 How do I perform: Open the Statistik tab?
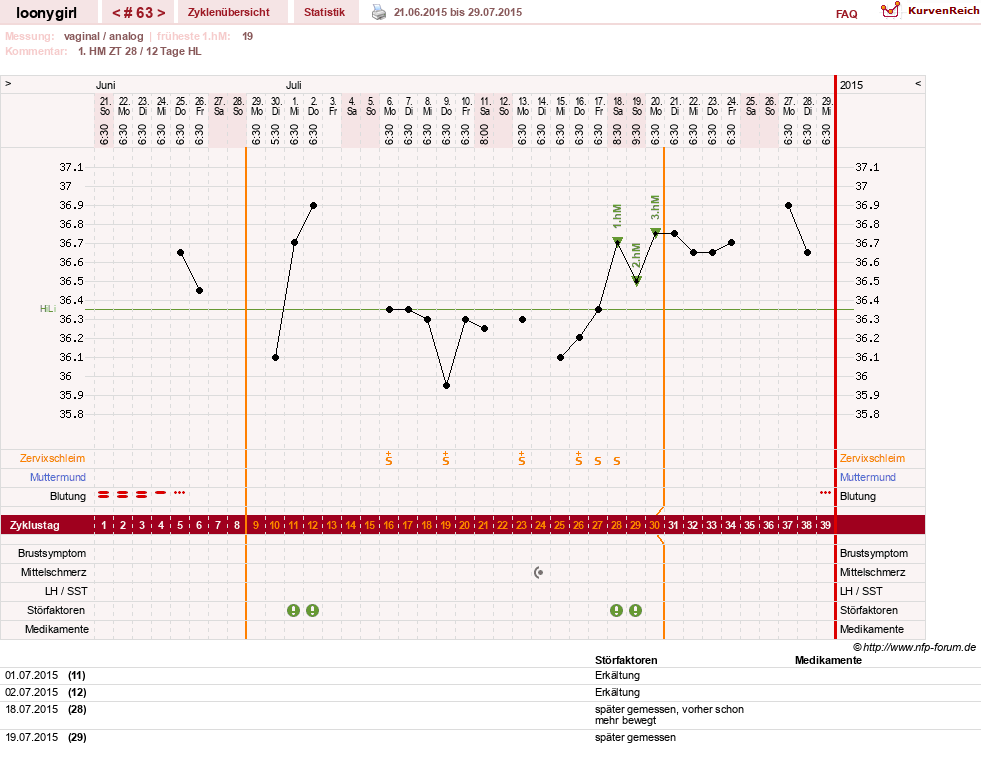point(324,12)
